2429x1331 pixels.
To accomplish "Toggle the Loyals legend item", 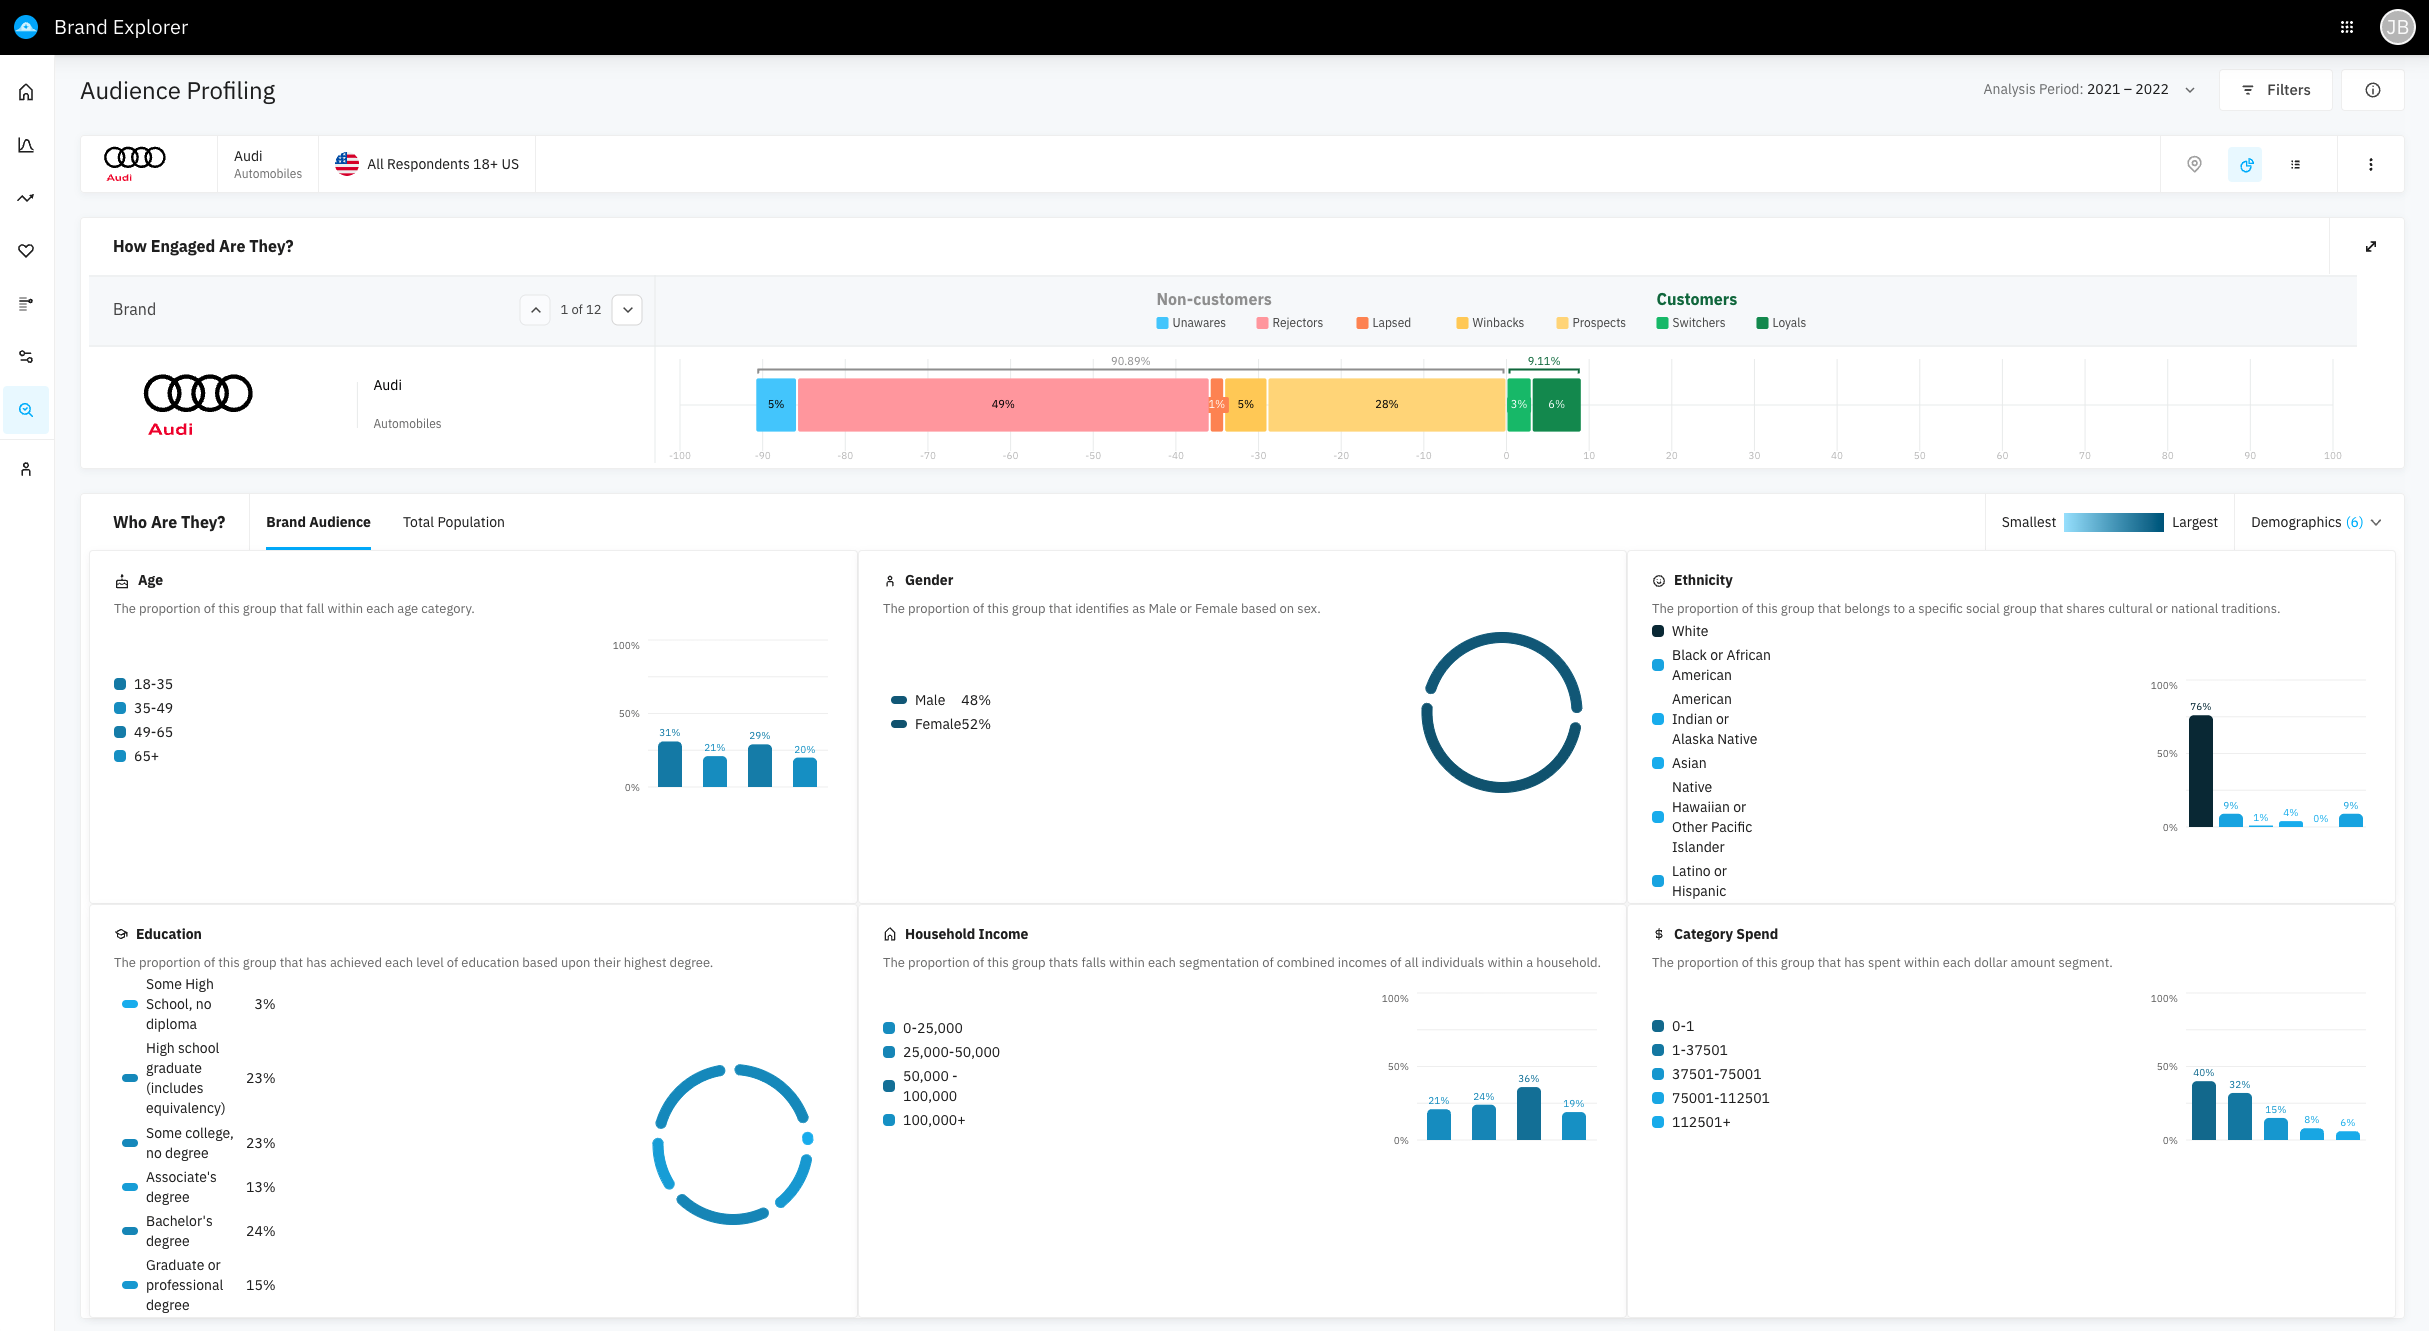I will click(x=1780, y=323).
